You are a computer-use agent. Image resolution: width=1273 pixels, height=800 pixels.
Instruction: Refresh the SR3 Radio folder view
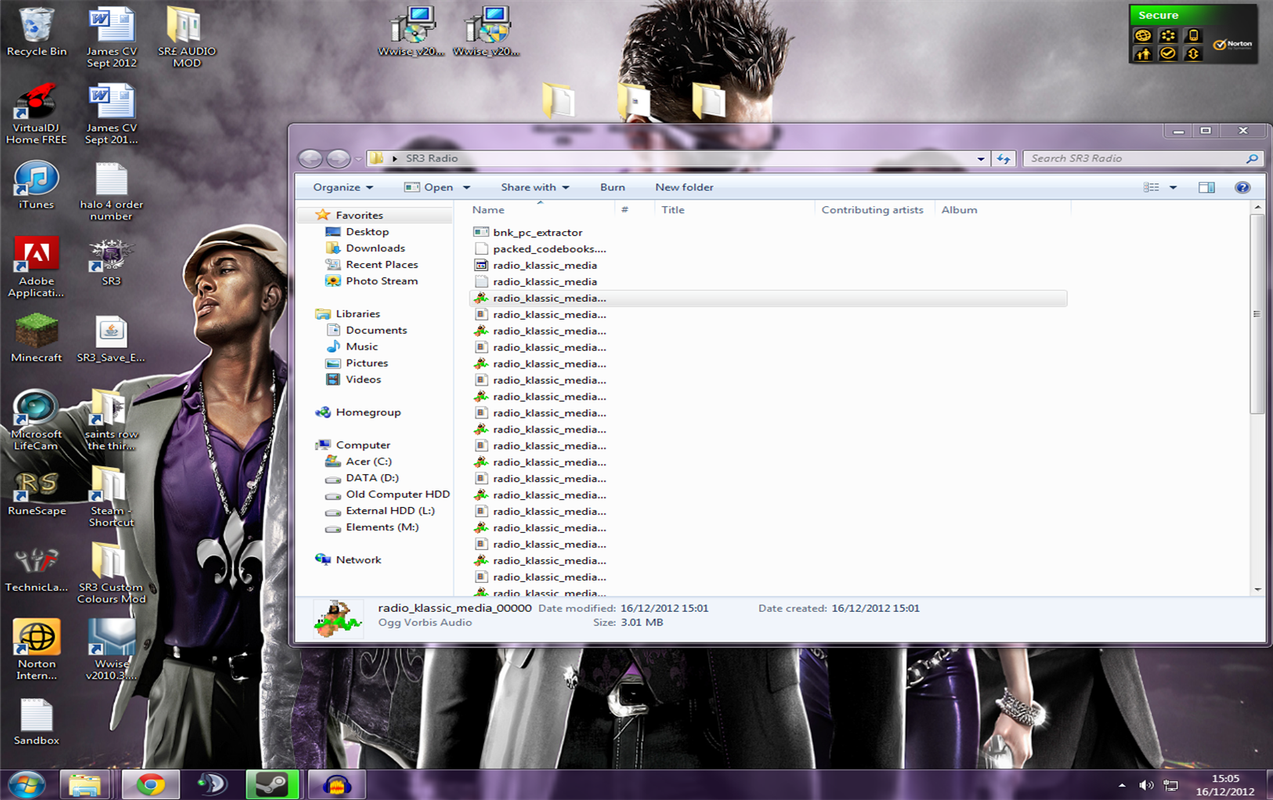click(x=1004, y=159)
